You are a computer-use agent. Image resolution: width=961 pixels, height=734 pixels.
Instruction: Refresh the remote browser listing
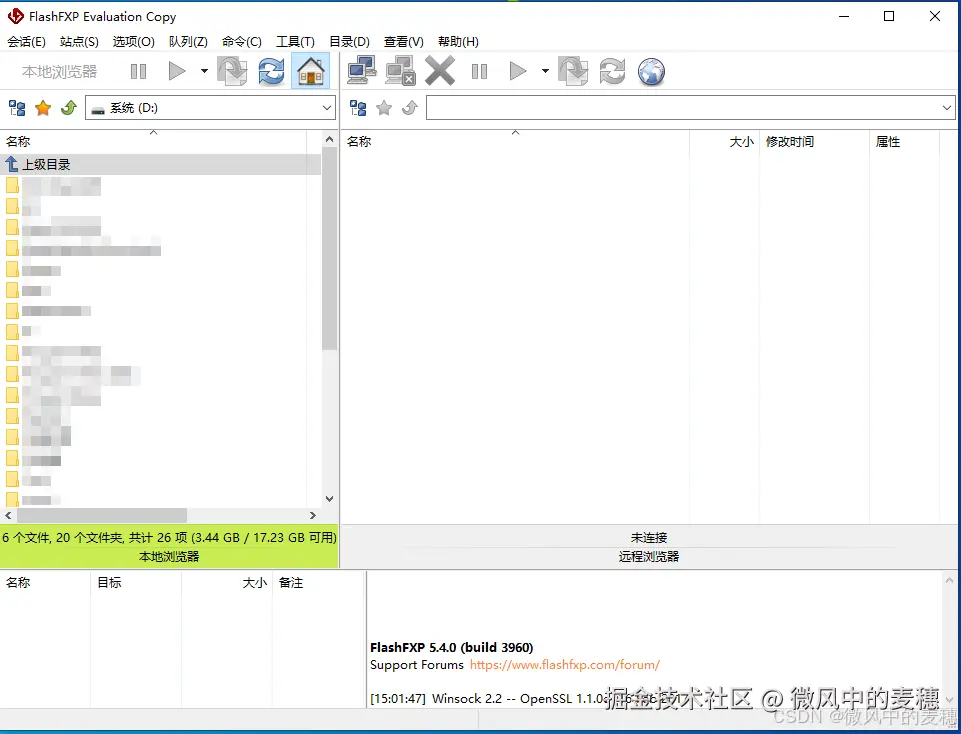612,71
